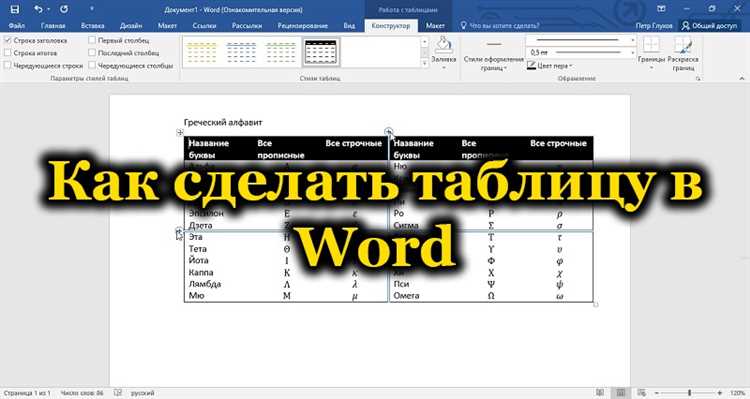Open the Петр Глухов account name
Viewport: 750px width, 399px height.
pyautogui.click(x=654, y=26)
